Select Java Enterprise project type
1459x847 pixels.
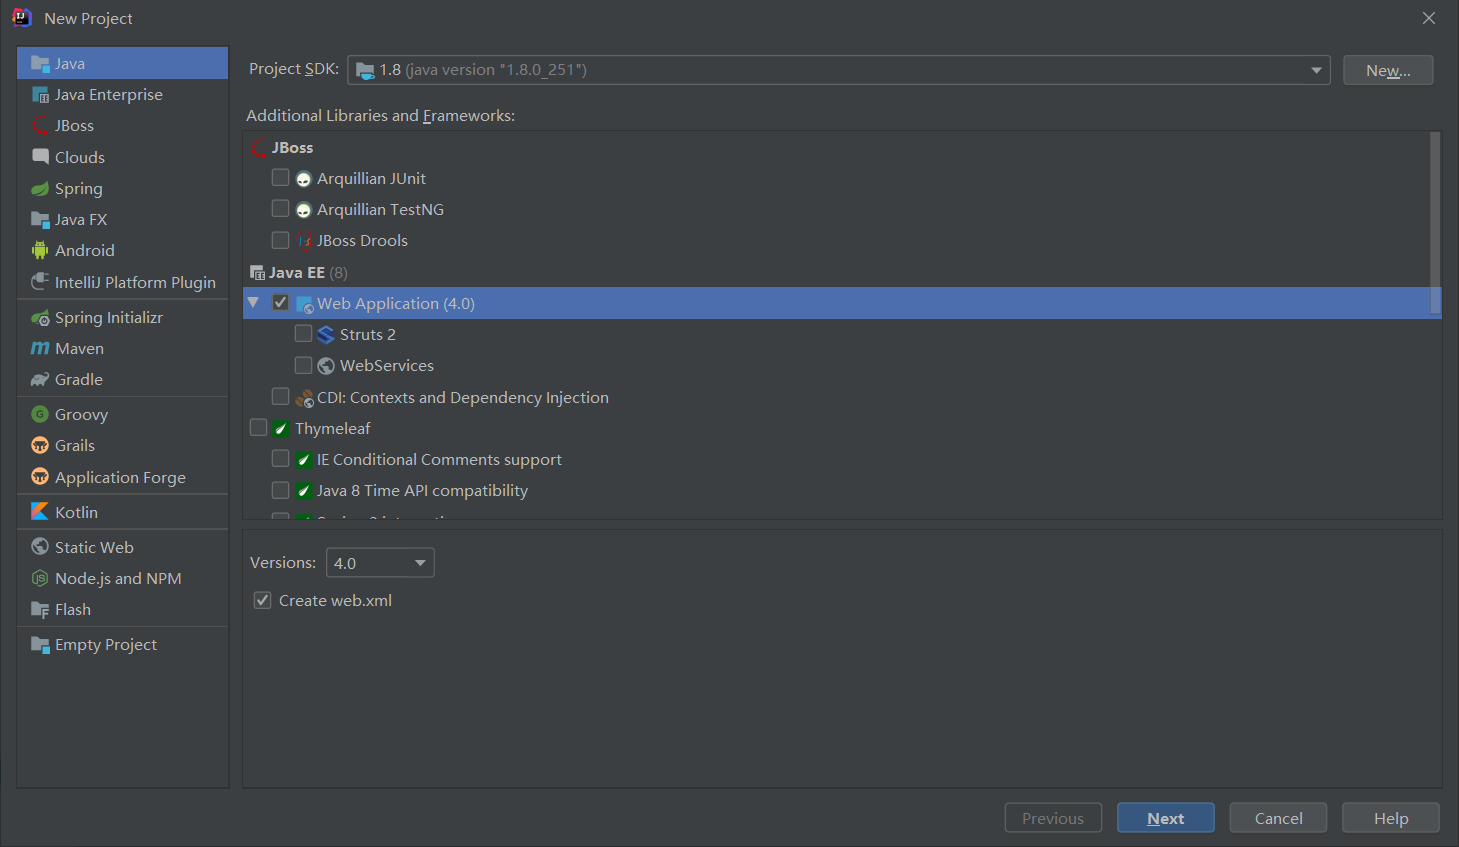(x=109, y=95)
